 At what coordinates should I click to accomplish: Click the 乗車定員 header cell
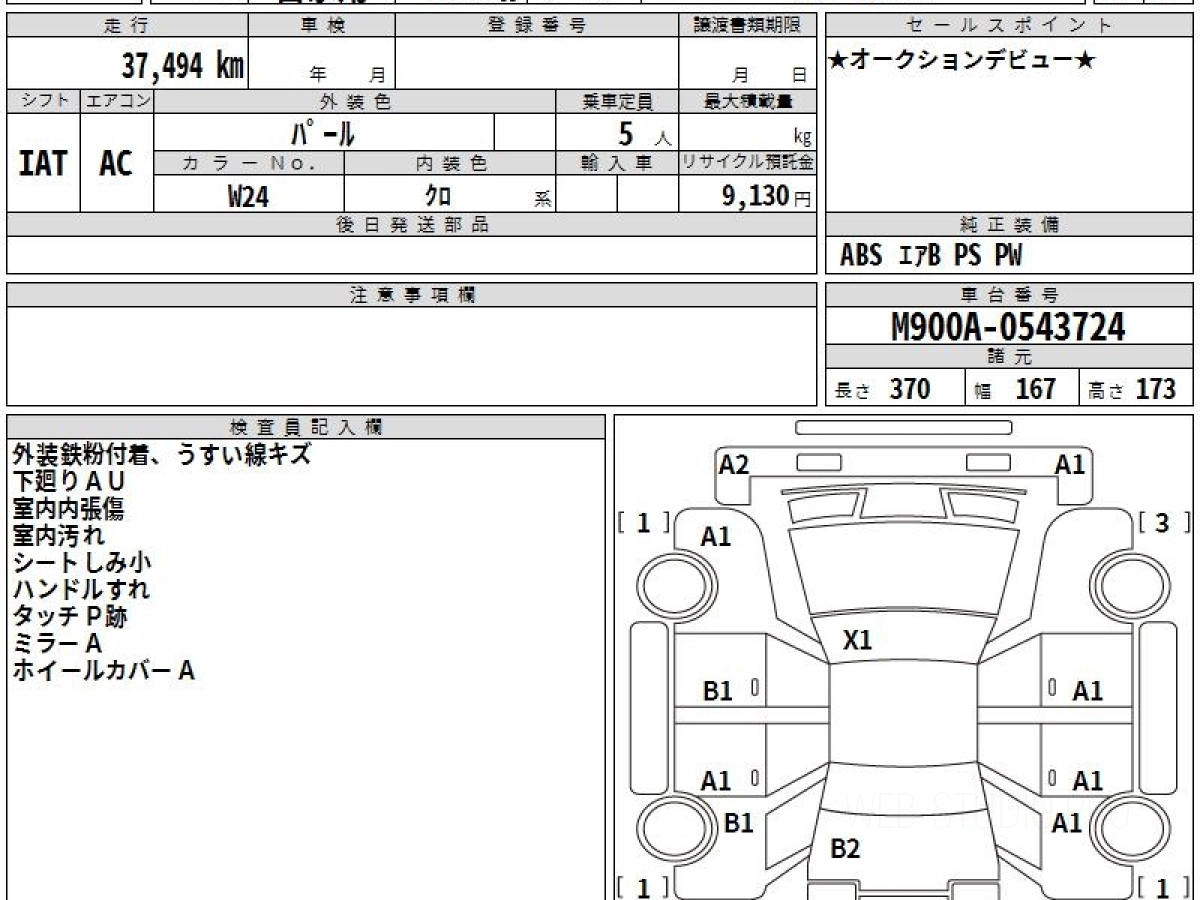coord(617,101)
